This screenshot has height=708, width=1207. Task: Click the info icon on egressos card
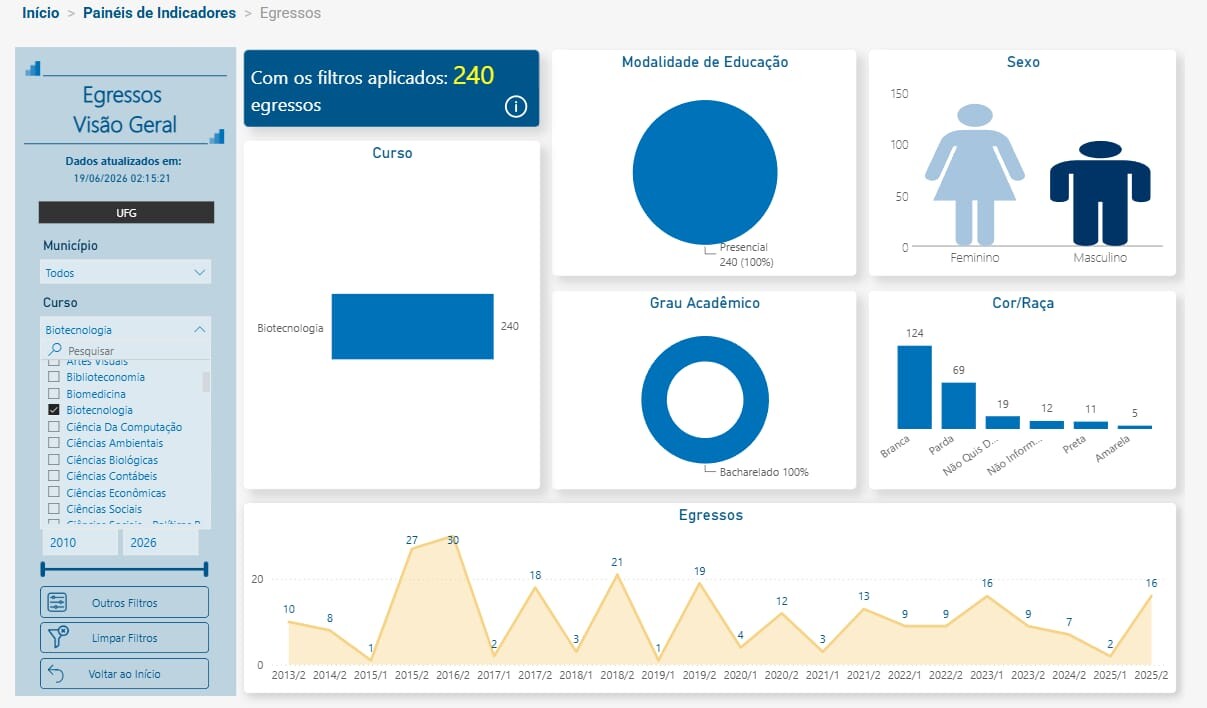point(516,106)
